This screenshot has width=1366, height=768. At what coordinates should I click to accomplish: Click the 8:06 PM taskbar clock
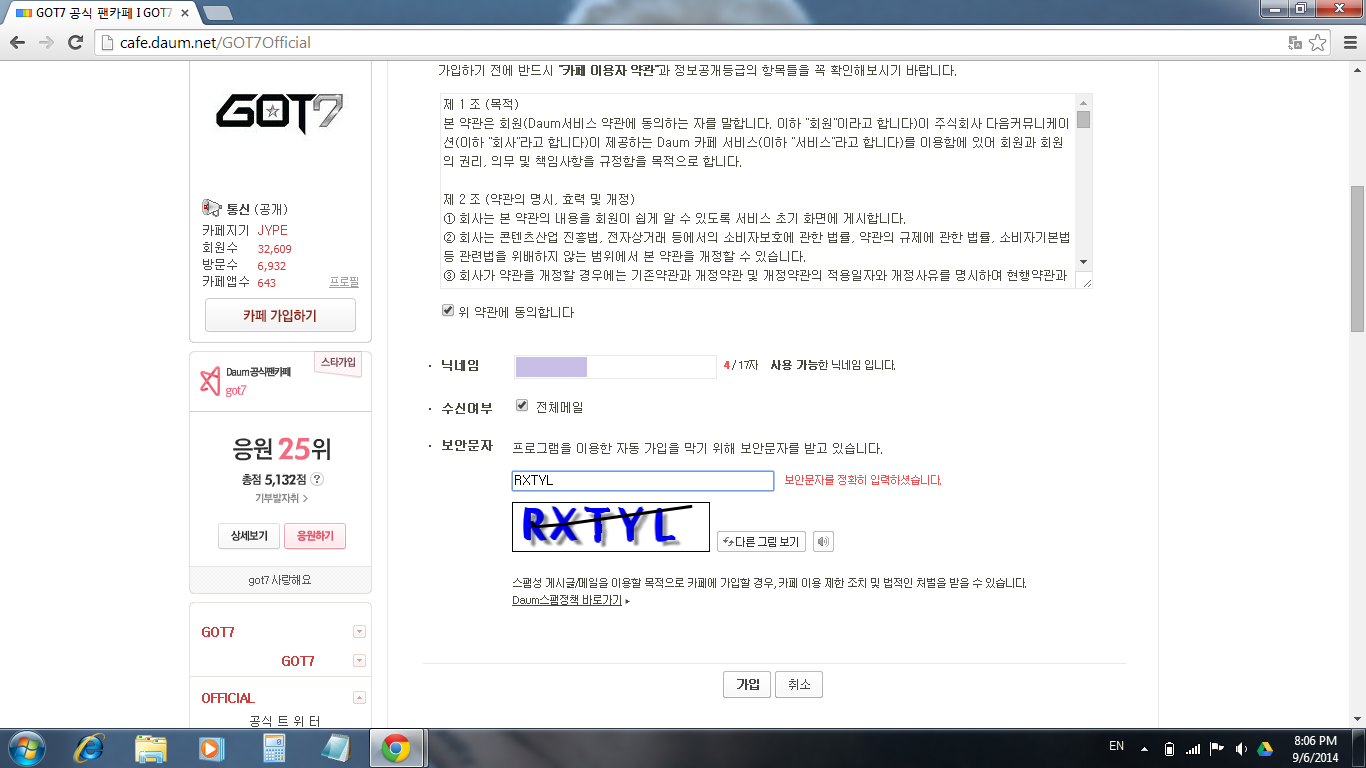point(1315,748)
